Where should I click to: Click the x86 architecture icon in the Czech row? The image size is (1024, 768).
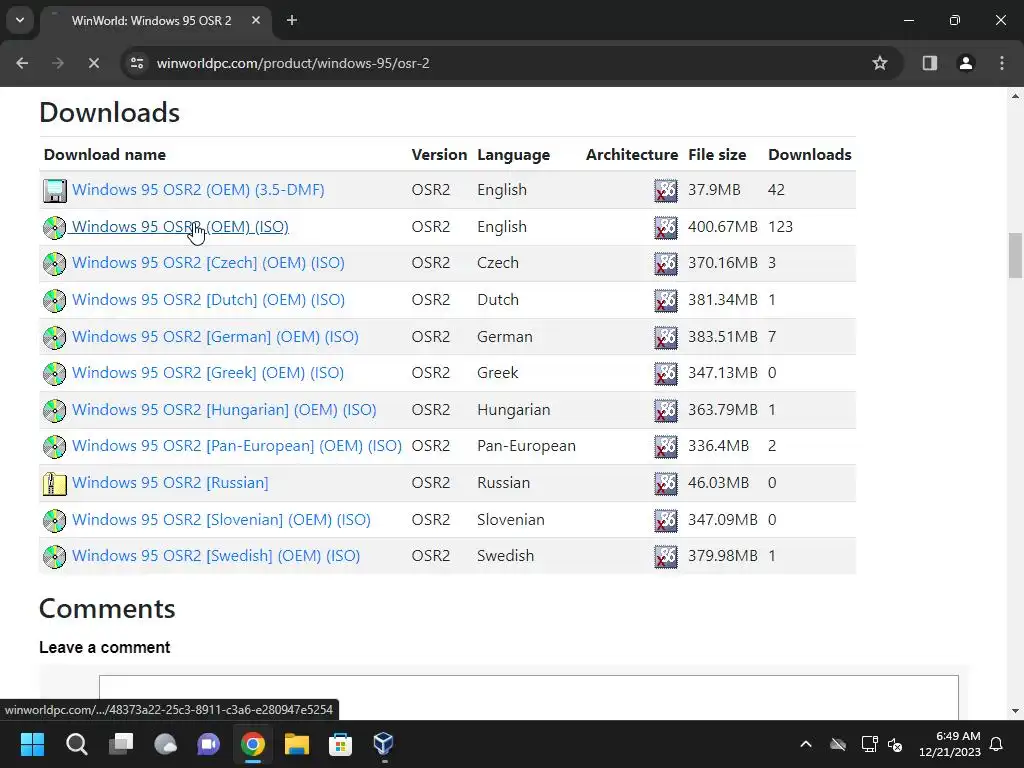click(x=666, y=263)
